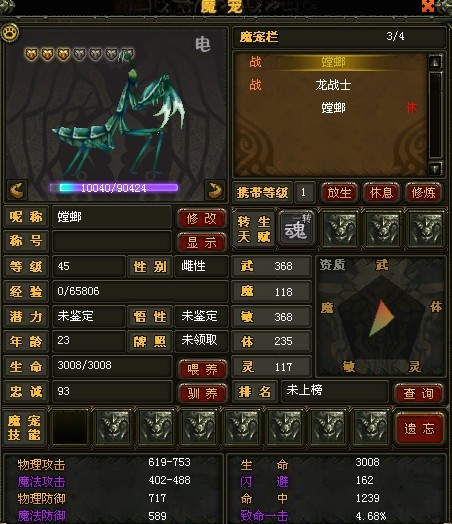
Task: Select the last reincarnation talent slot
Action: coord(427,229)
